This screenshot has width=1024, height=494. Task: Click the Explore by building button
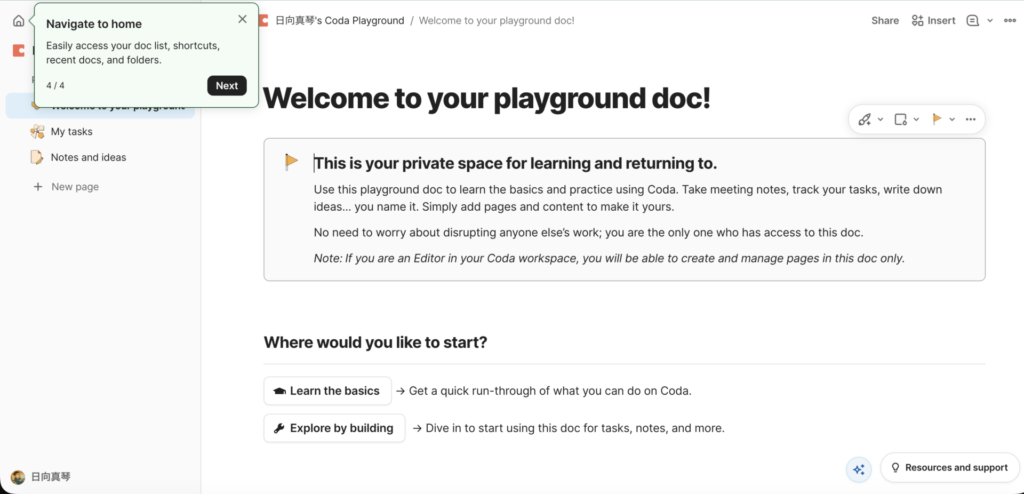[x=334, y=428]
